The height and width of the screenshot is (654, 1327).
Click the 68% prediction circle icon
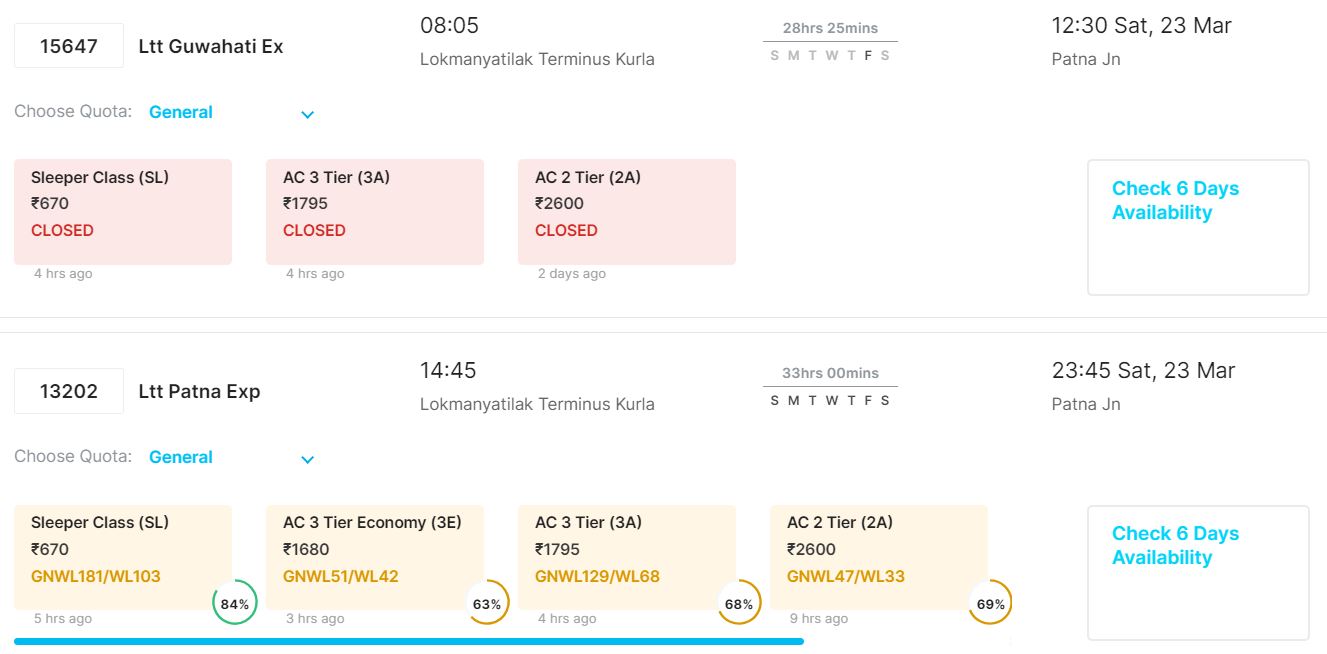pos(739,604)
